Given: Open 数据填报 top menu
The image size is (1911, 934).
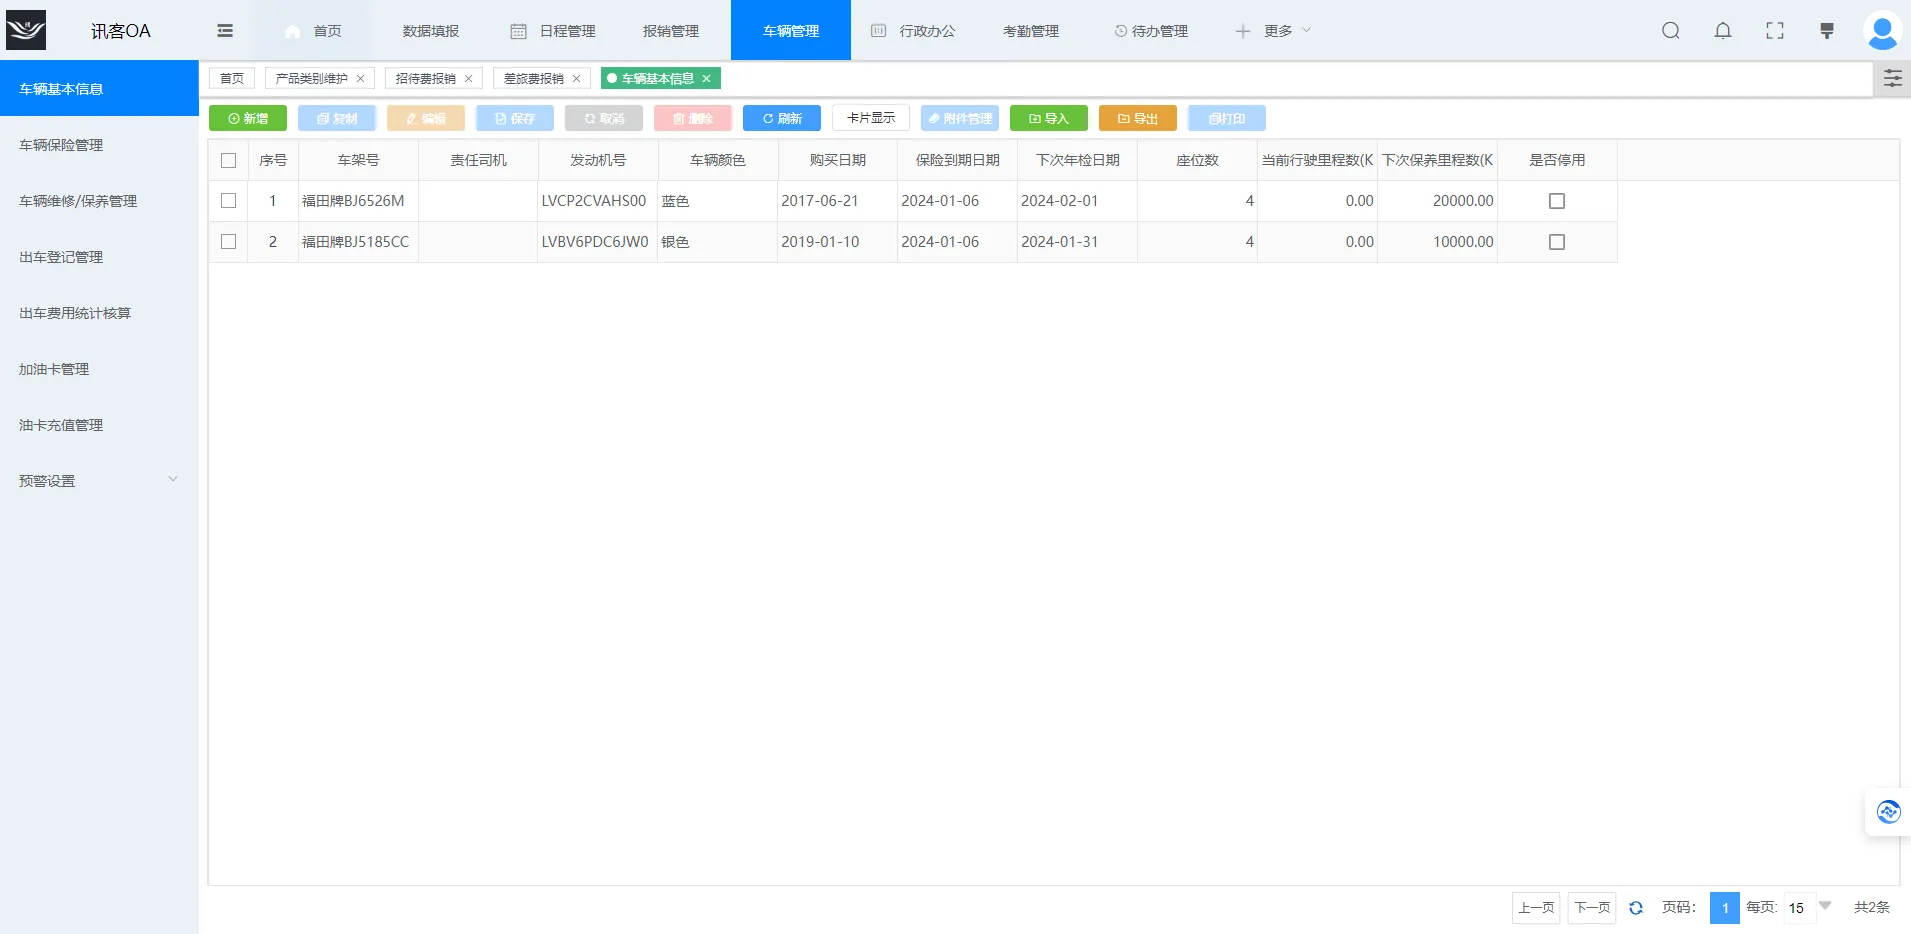Looking at the screenshot, I should pos(431,31).
